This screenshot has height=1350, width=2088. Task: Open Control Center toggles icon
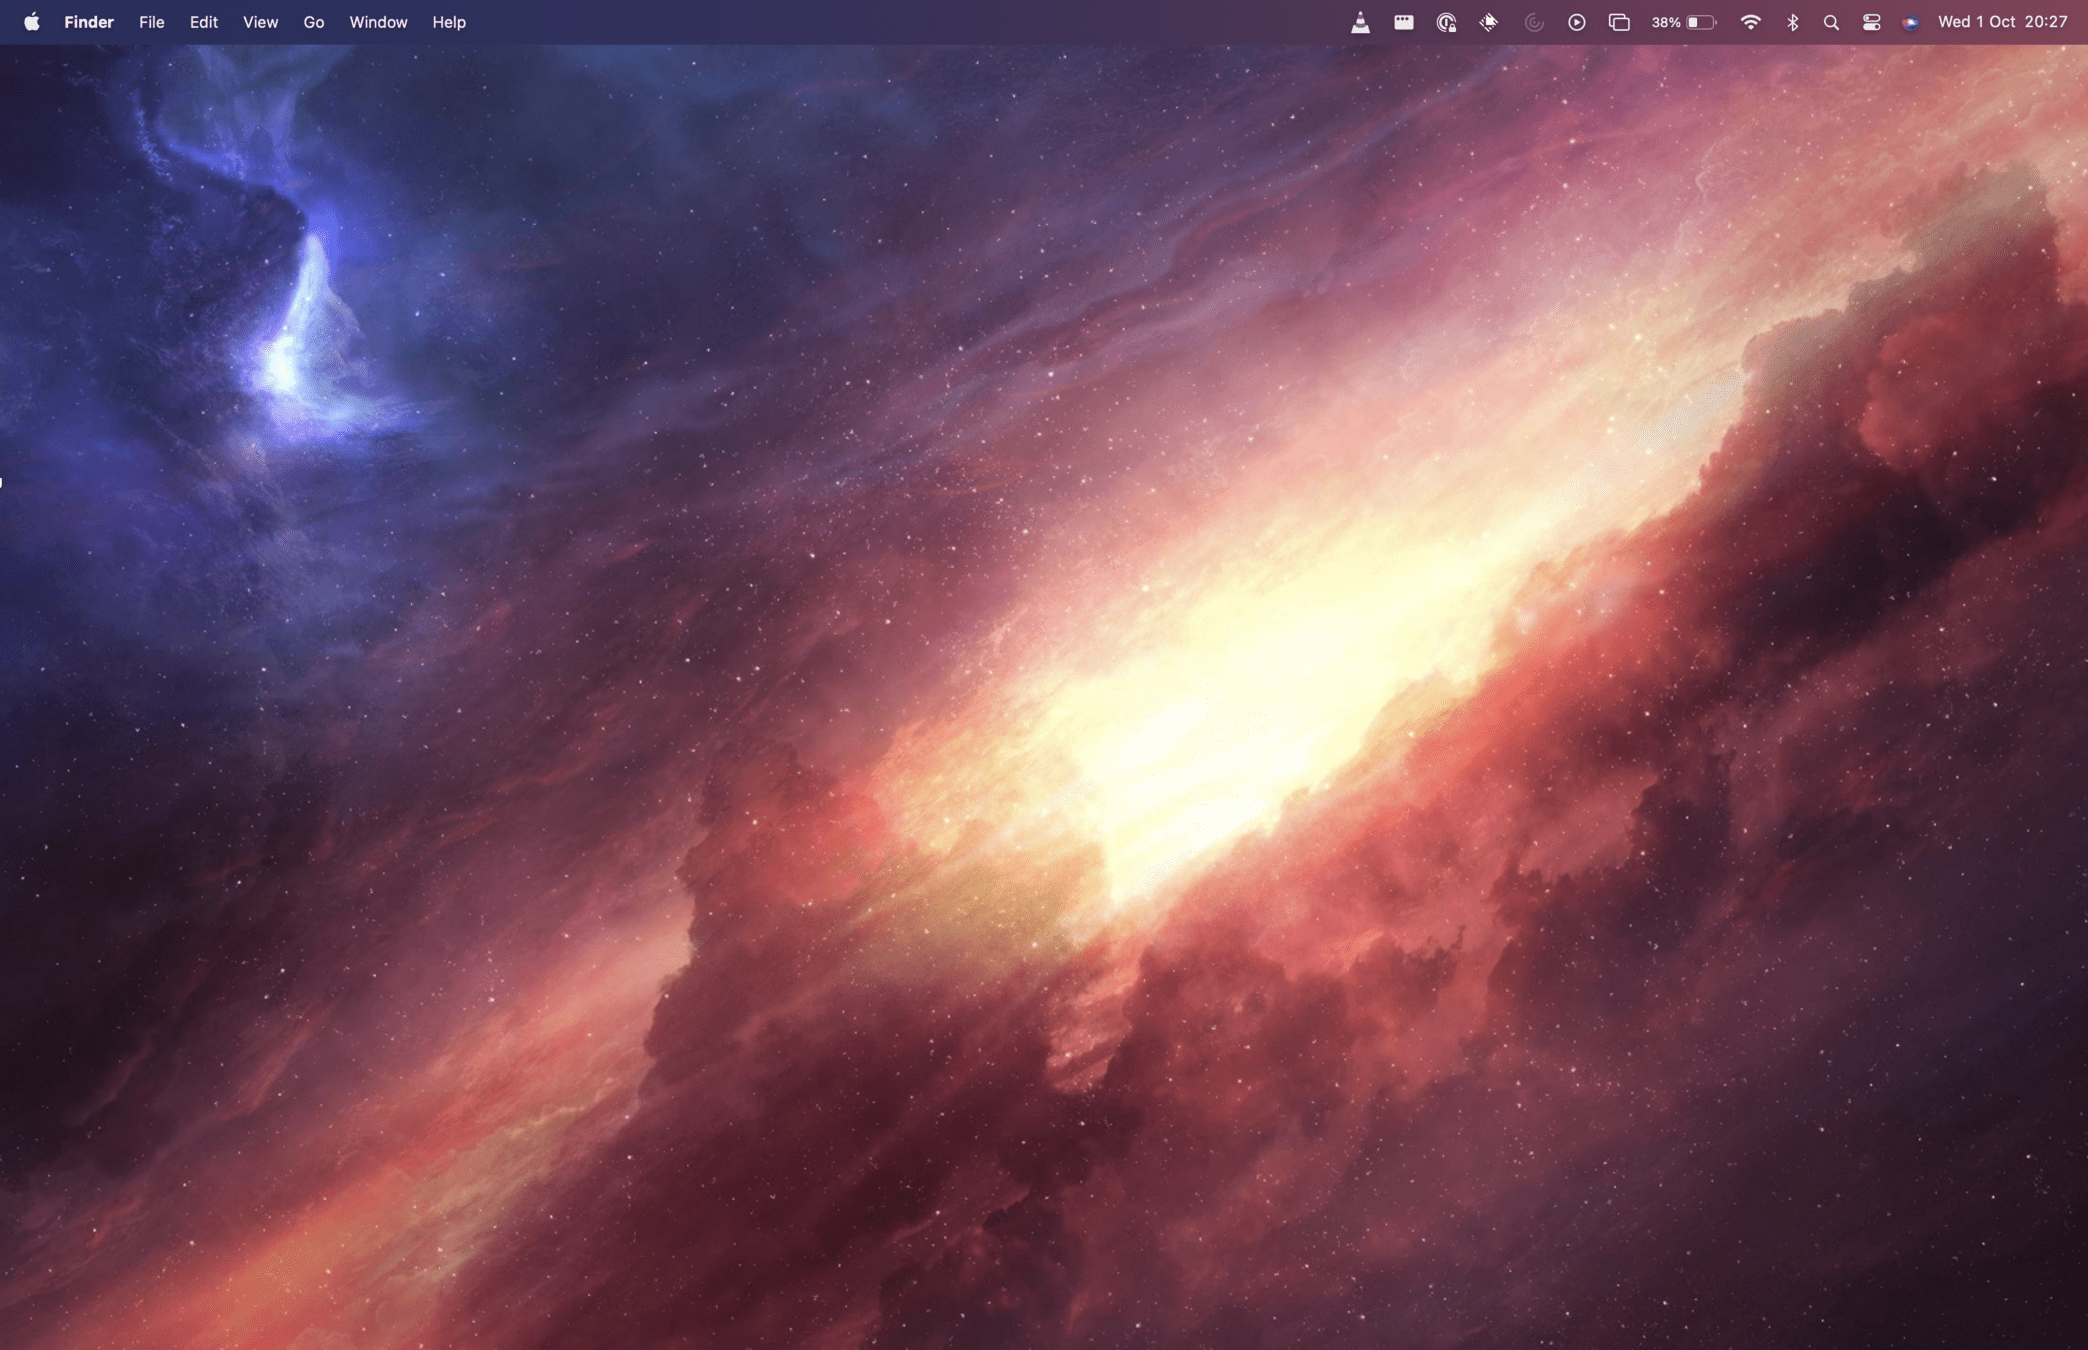click(1872, 22)
